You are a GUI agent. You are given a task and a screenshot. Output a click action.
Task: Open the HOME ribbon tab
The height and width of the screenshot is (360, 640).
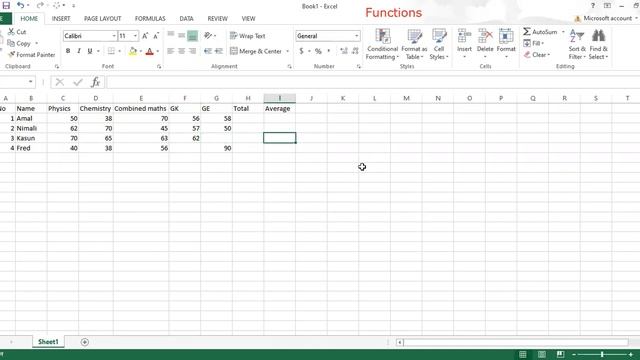[x=29, y=18]
